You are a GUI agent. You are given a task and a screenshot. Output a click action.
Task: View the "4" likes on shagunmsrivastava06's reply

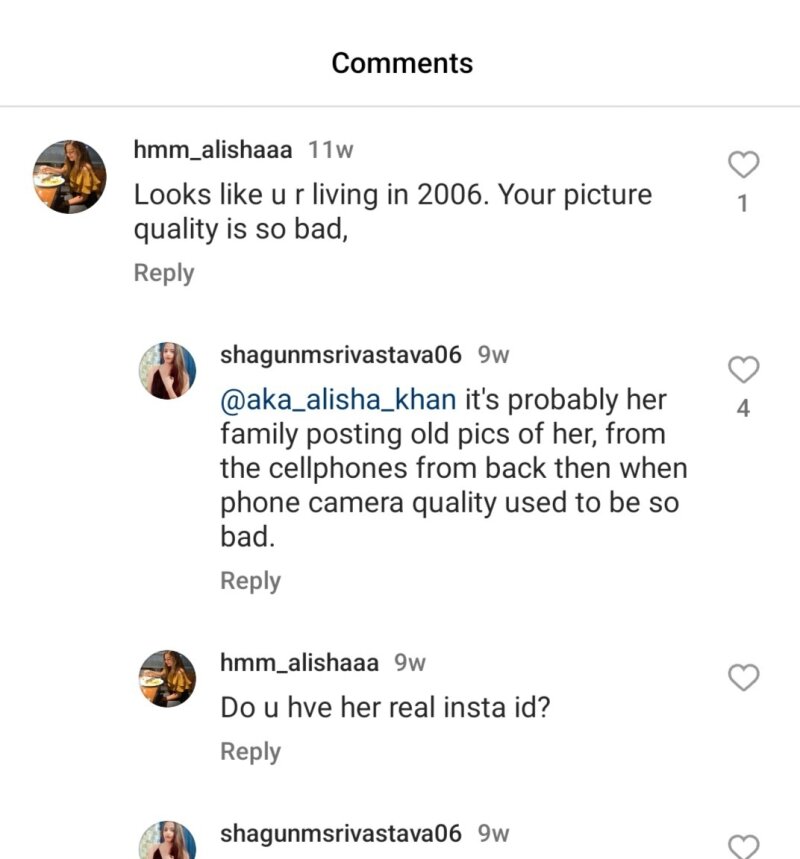click(x=742, y=408)
